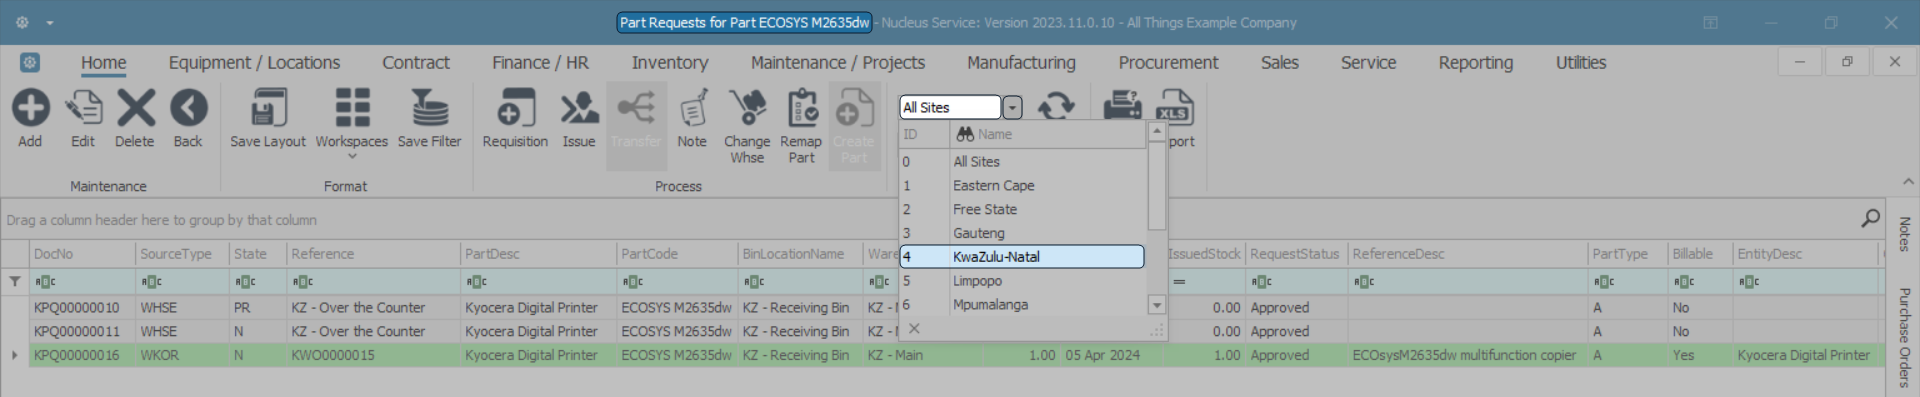Open Finance / HR tab
1920x397 pixels.
(540, 62)
